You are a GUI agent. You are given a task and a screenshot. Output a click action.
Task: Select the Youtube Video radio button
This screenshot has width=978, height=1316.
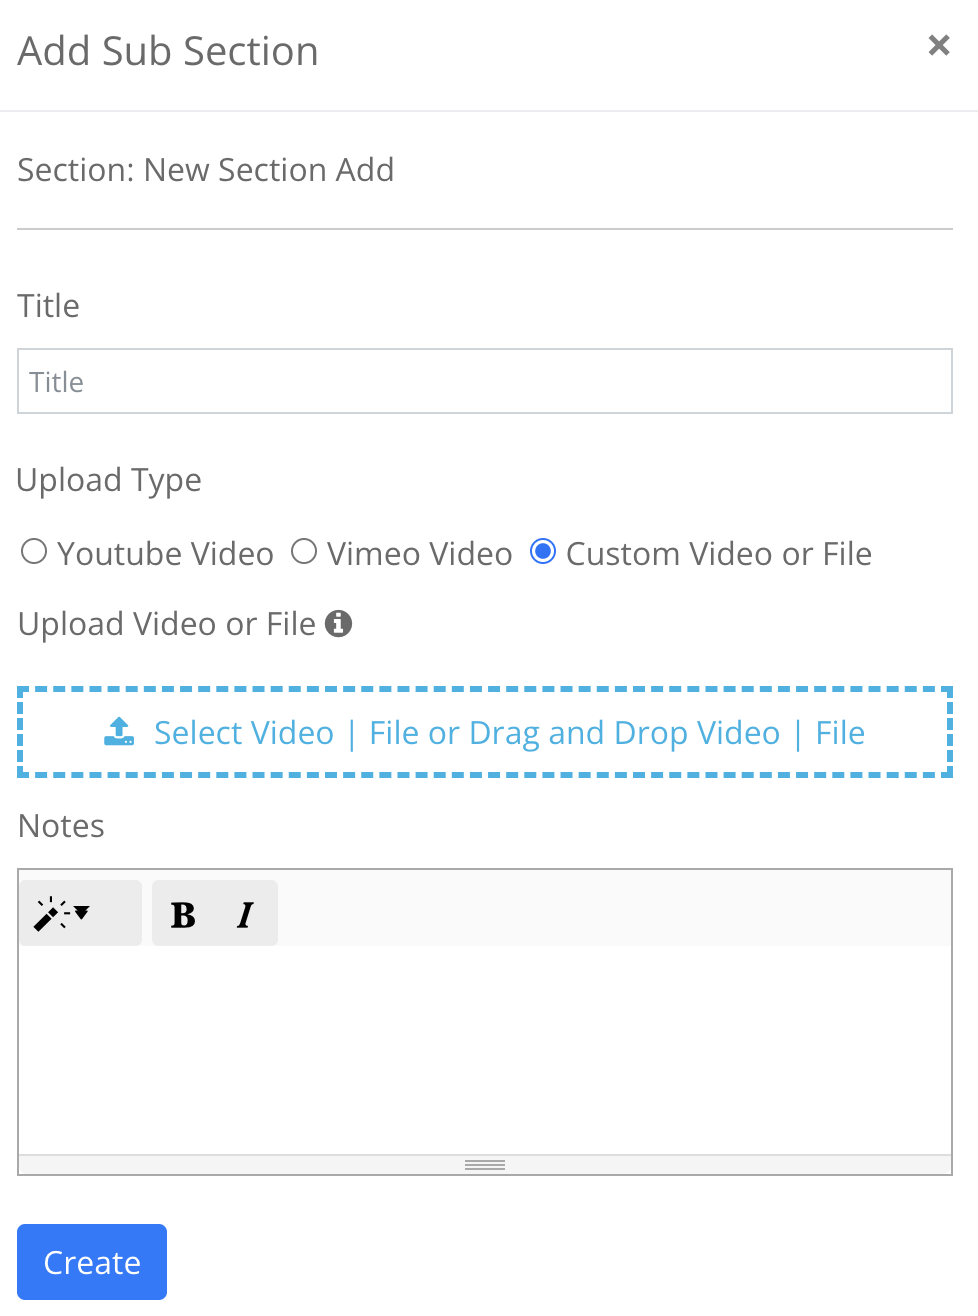(x=34, y=552)
